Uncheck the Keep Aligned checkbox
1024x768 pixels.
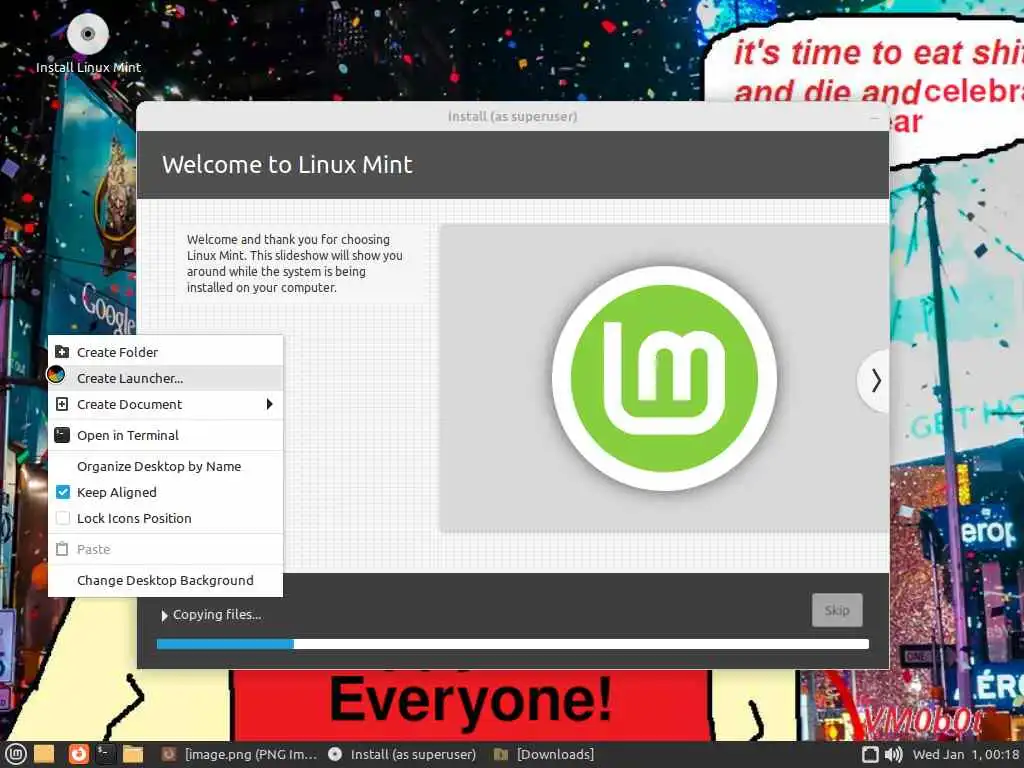(x=63, y=492)
